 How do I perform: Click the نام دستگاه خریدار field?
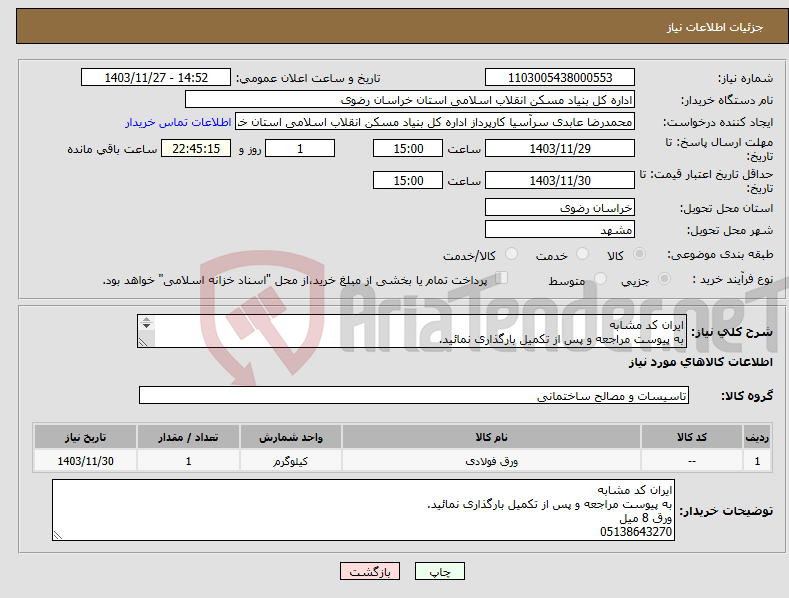pos(410,100)
